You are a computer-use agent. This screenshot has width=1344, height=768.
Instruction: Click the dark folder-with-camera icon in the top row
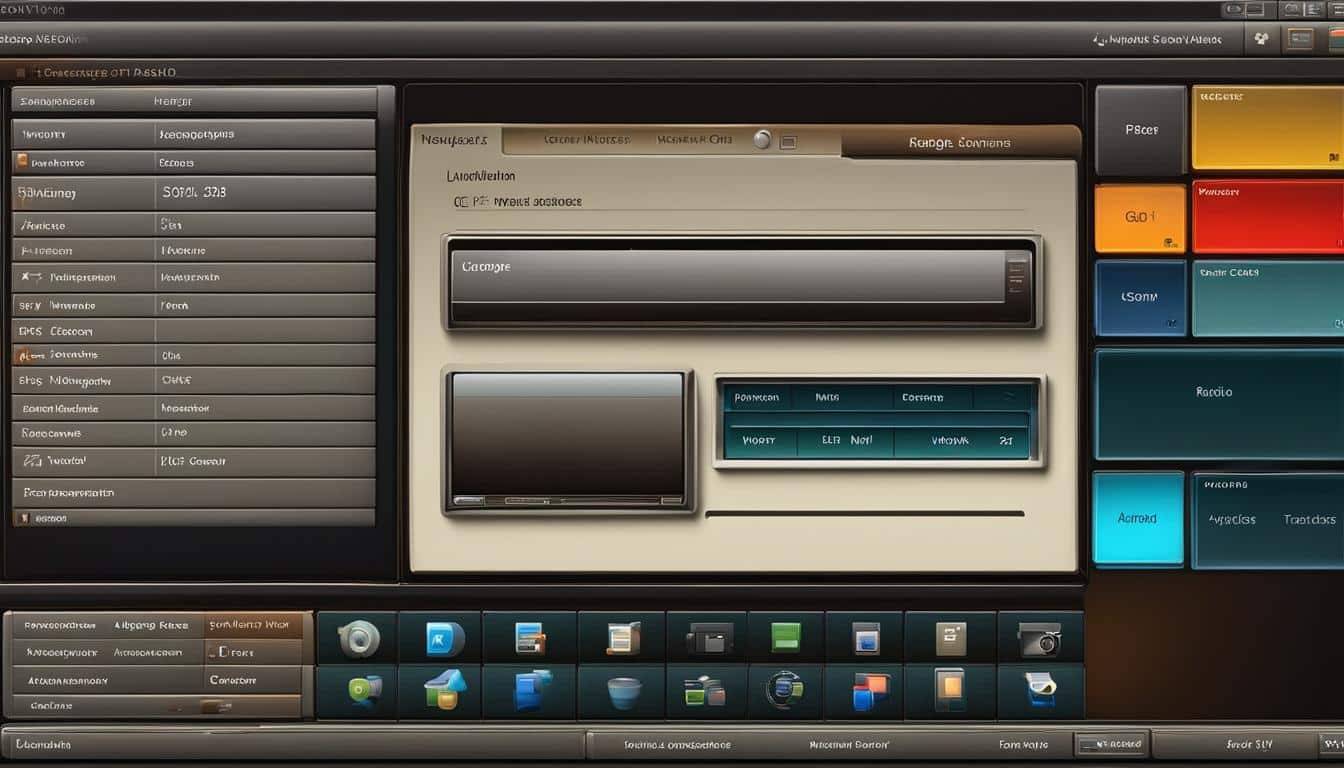coord(708,638)
